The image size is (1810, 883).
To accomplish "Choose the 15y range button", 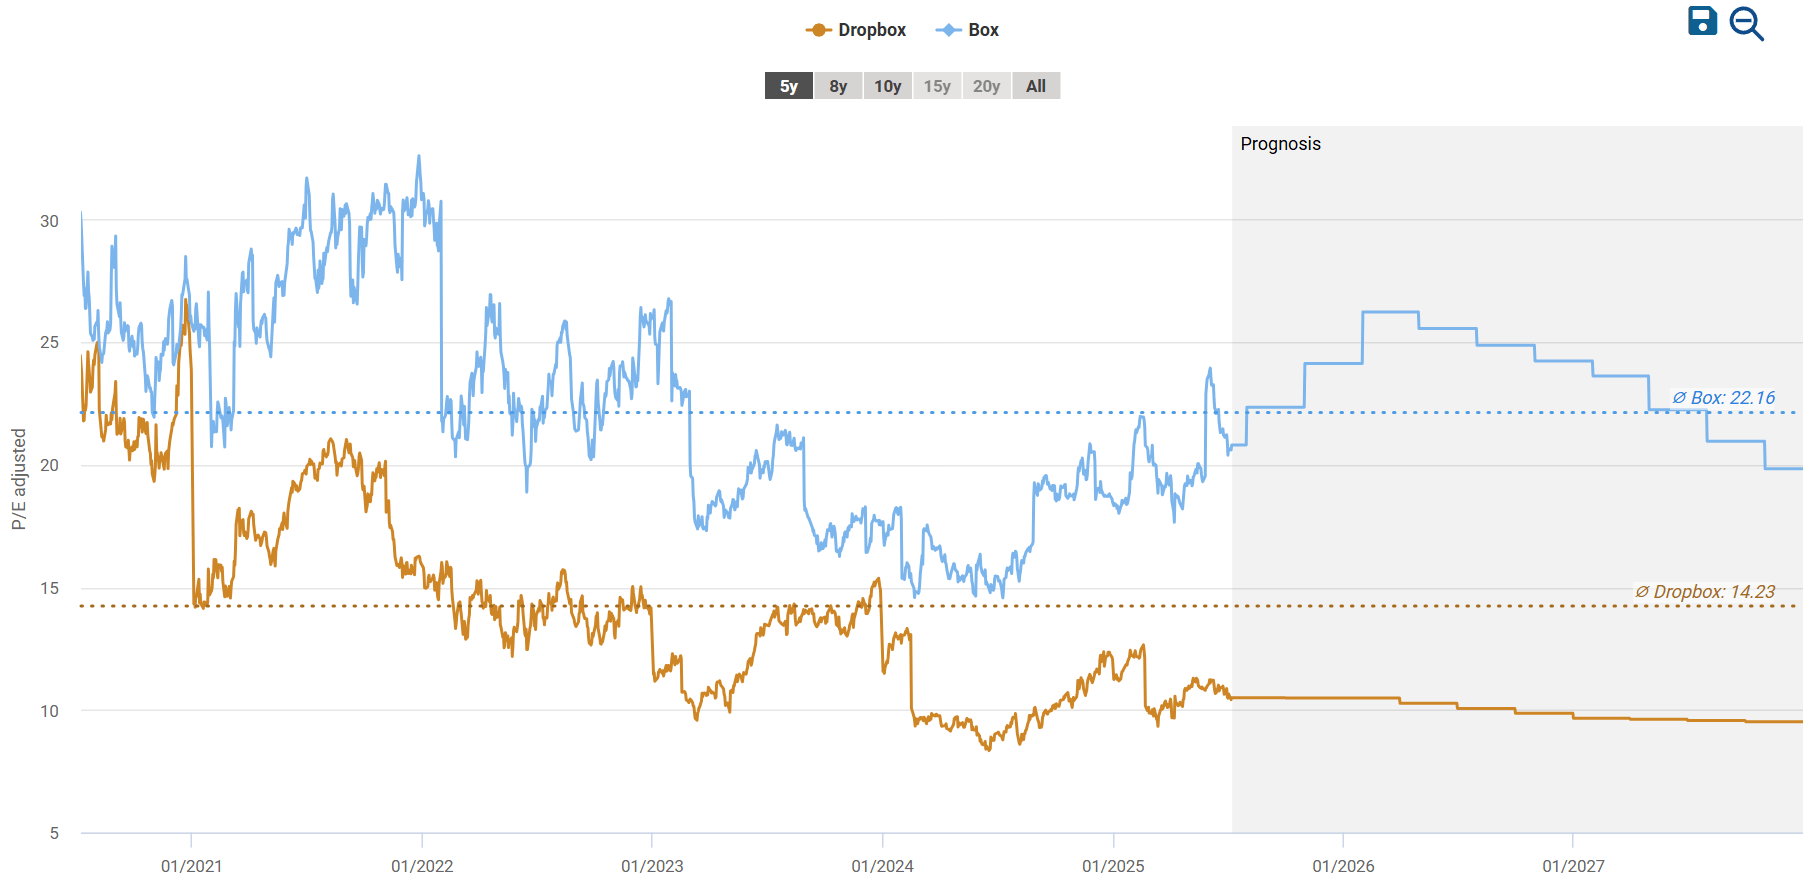I will [937, 86].
